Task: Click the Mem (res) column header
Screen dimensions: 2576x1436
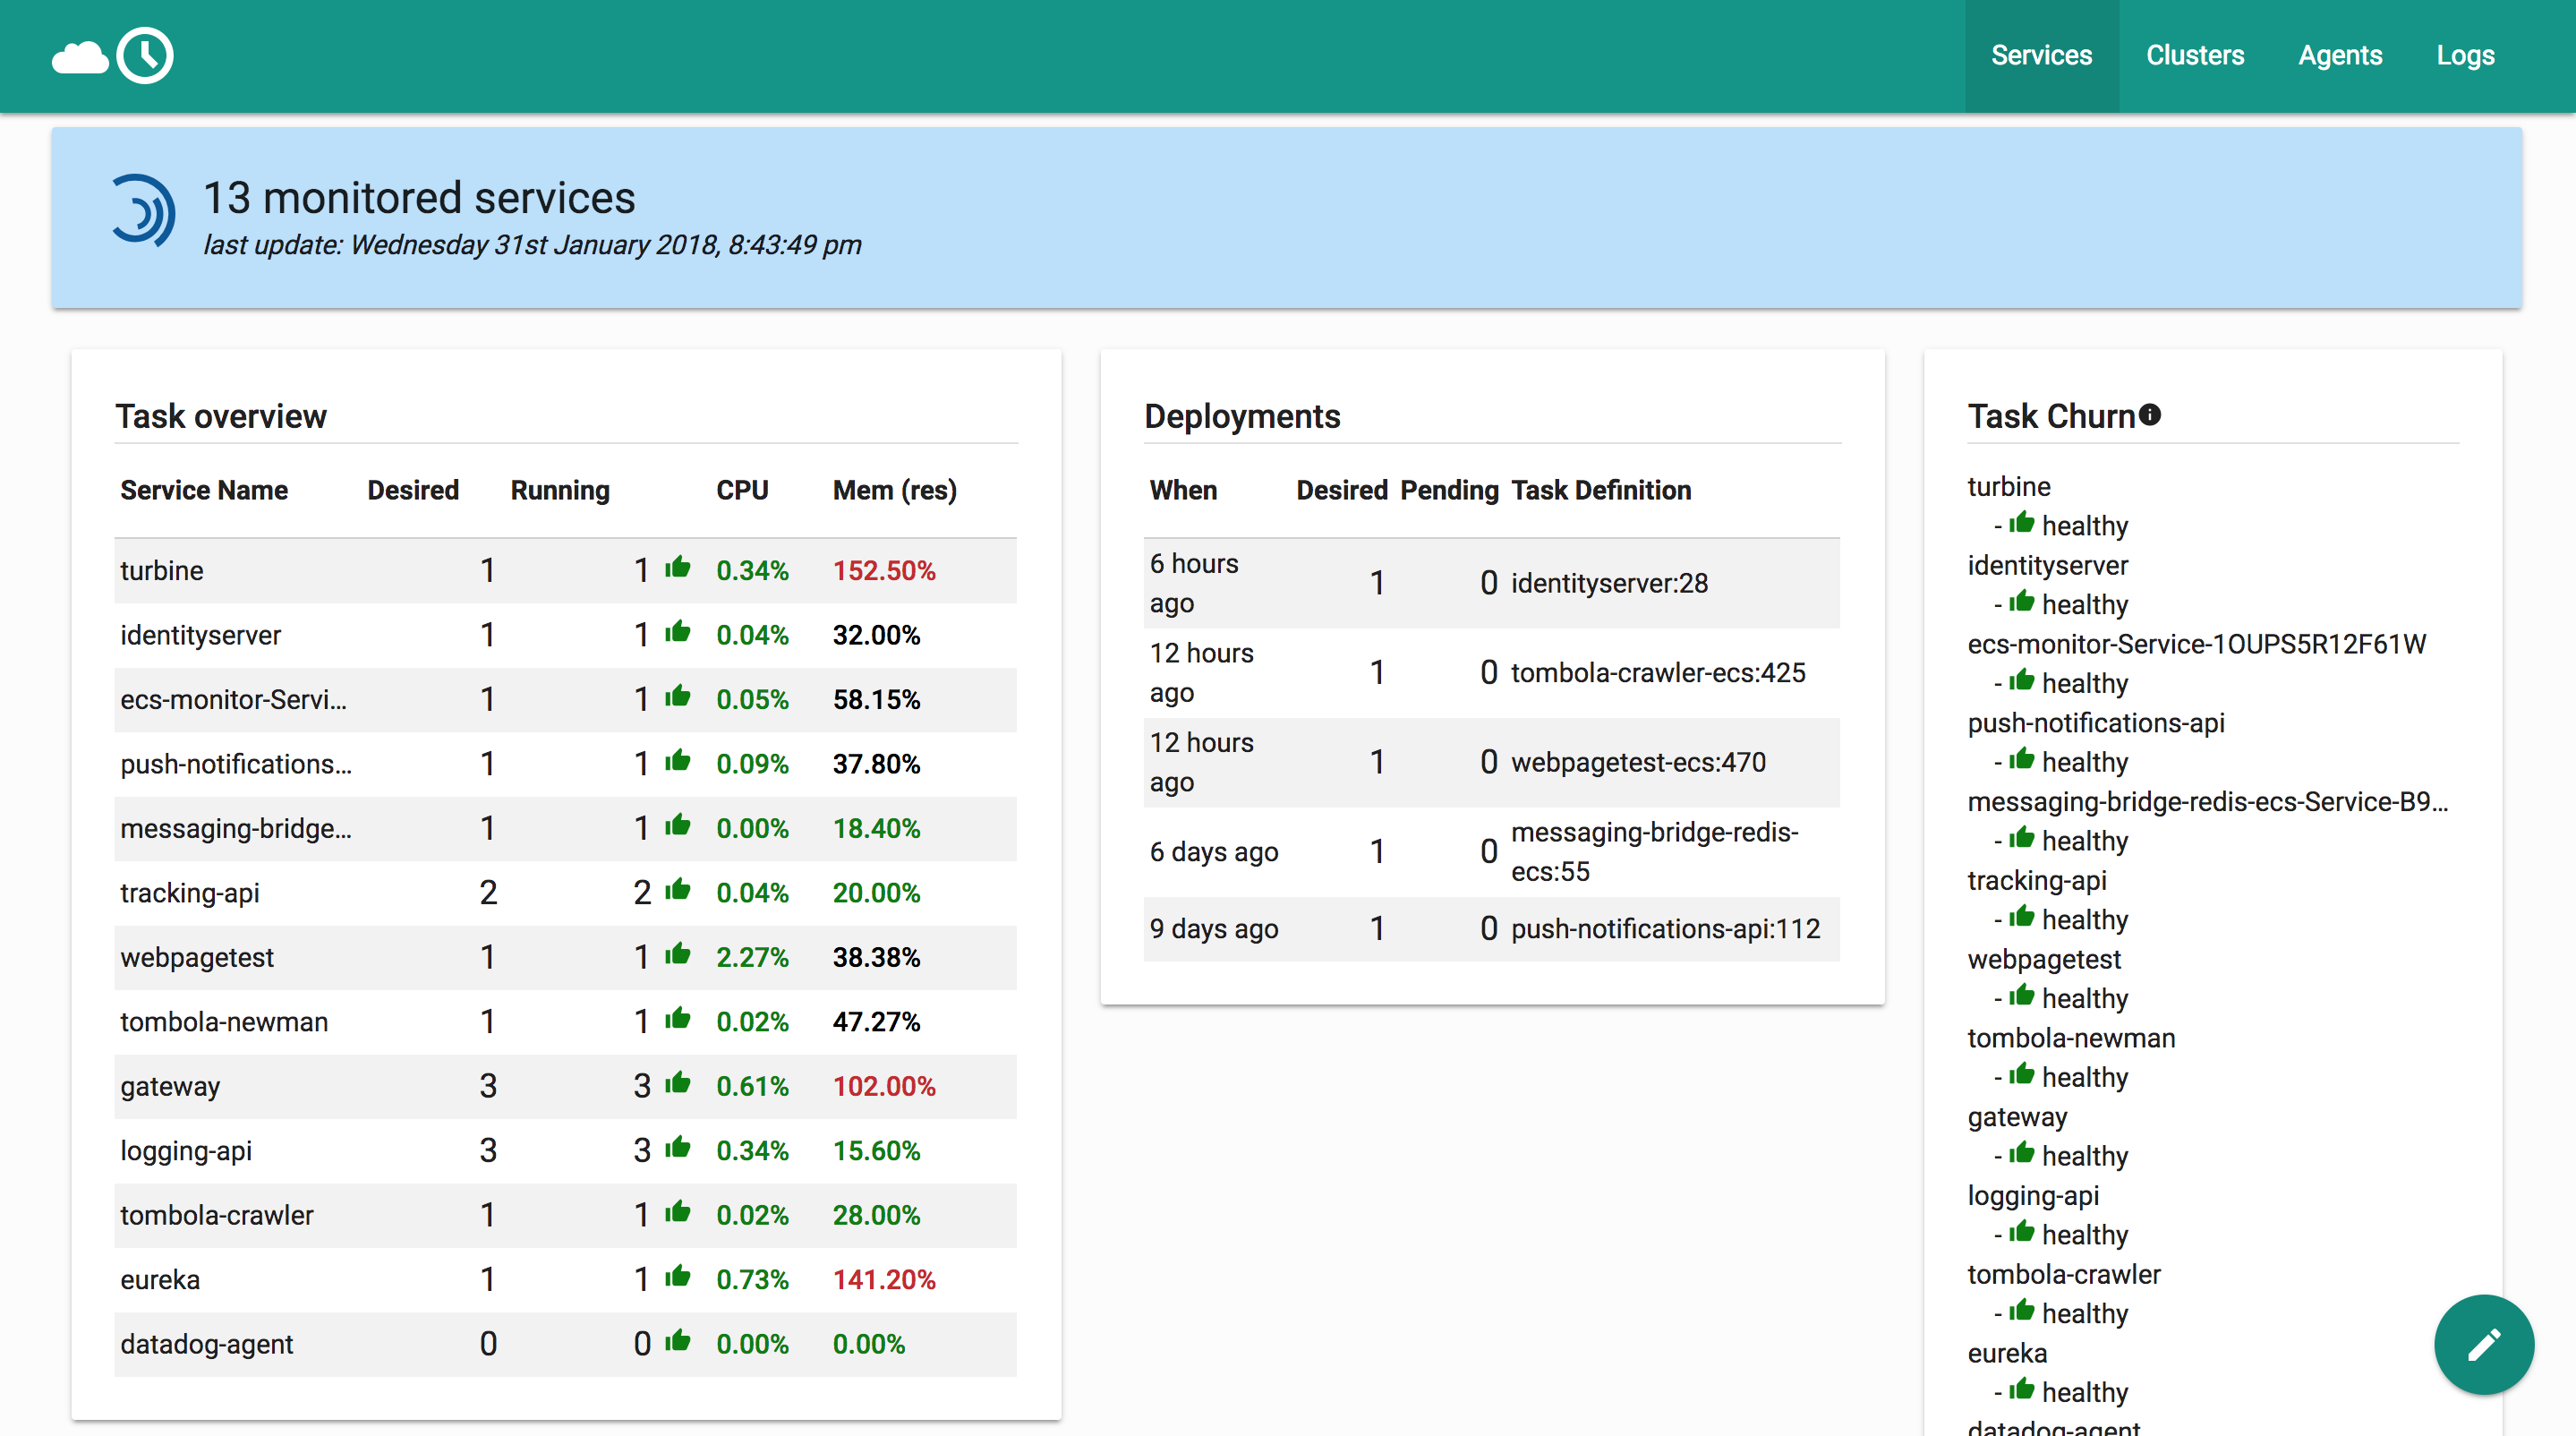Action: pos(894,490)
